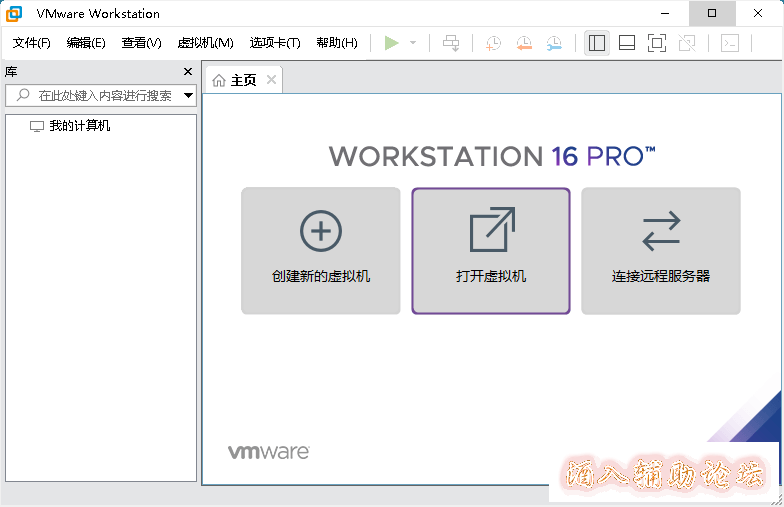Open the 查看(V) menu
This screenshot has height=507, width=784.
(142, 43)
